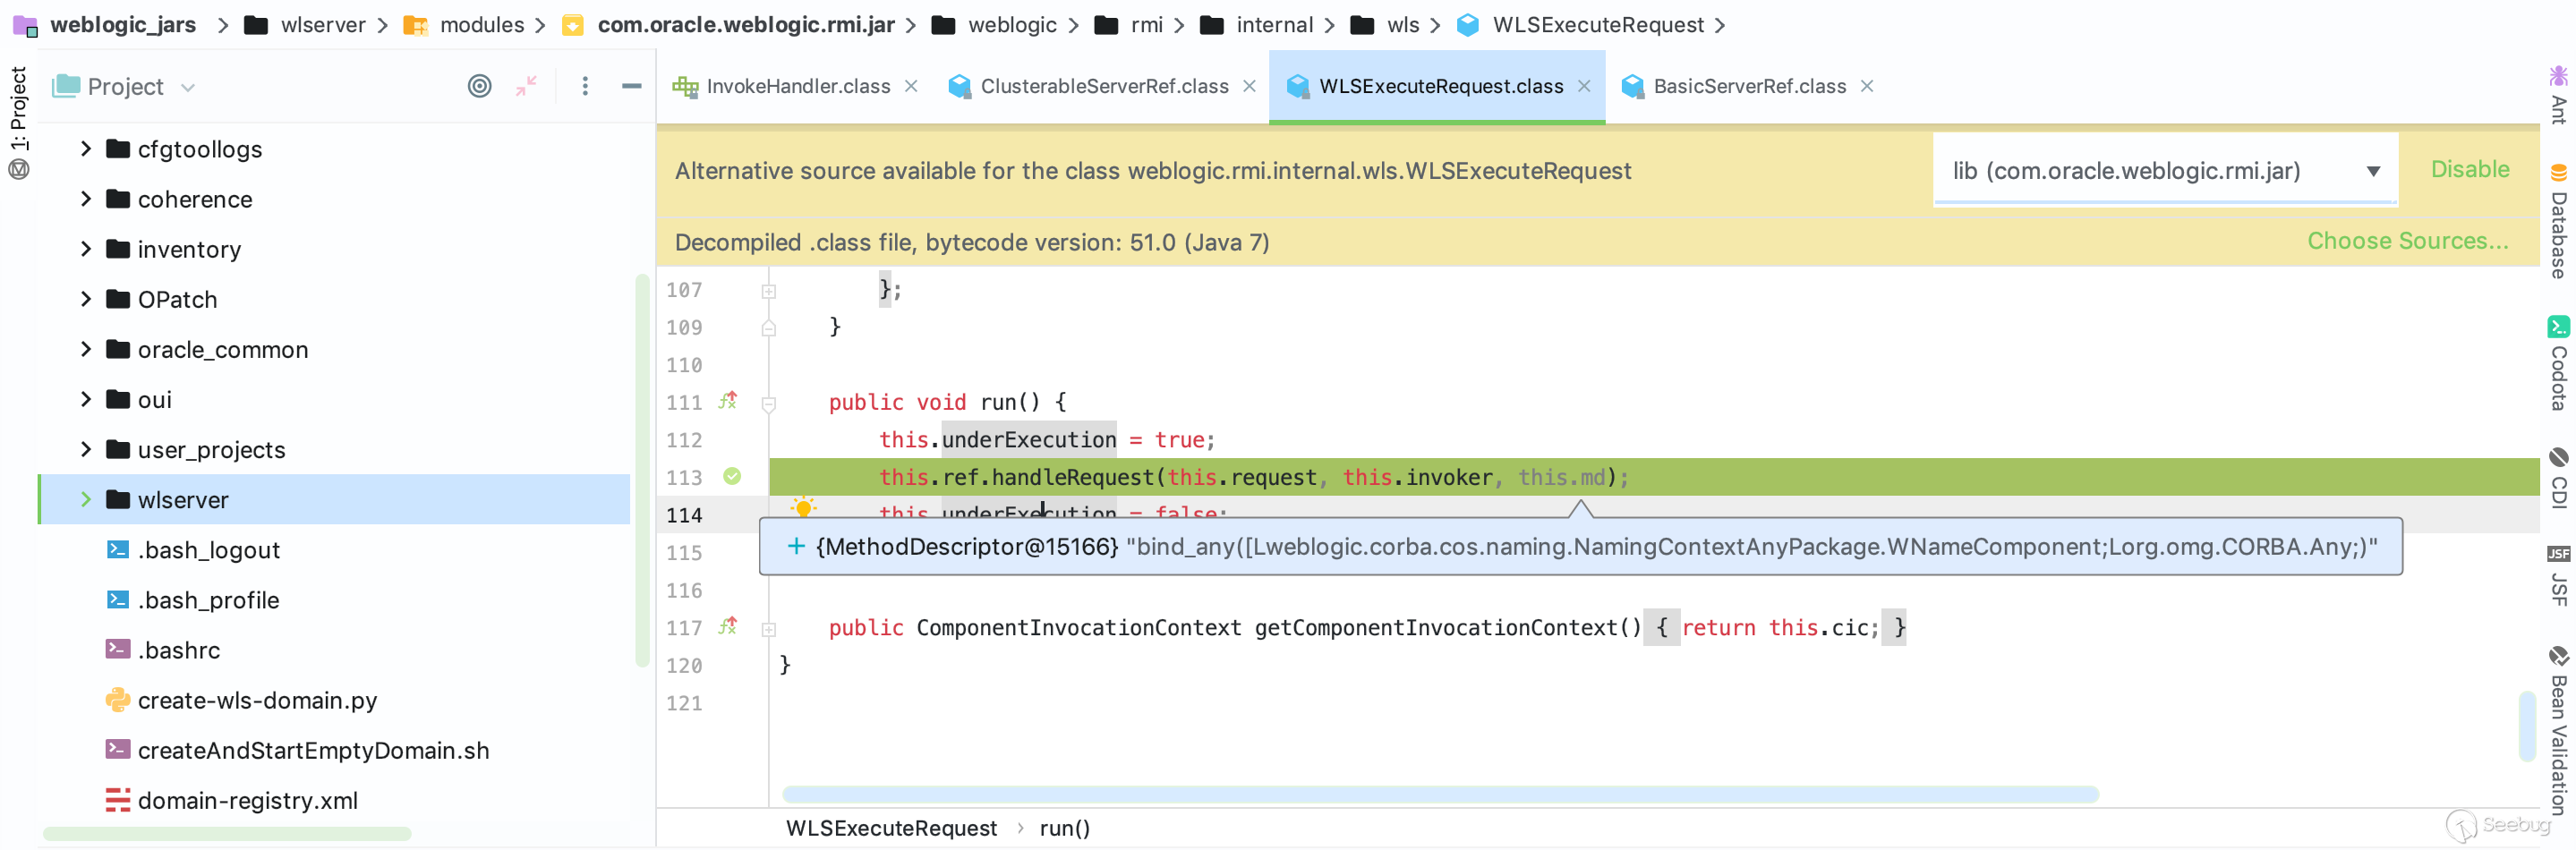
Task: Toggle breakpoint on line 113
Action: (x=732, y=477)
